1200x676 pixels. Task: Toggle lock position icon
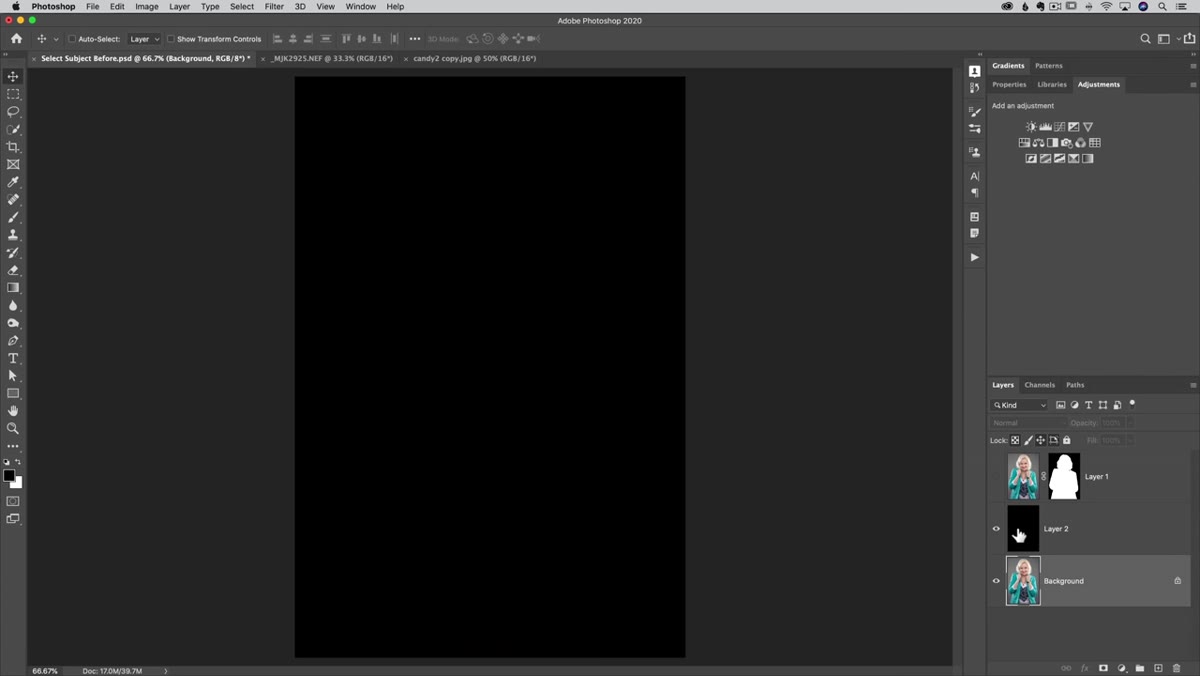click(x=1041, y=440)
